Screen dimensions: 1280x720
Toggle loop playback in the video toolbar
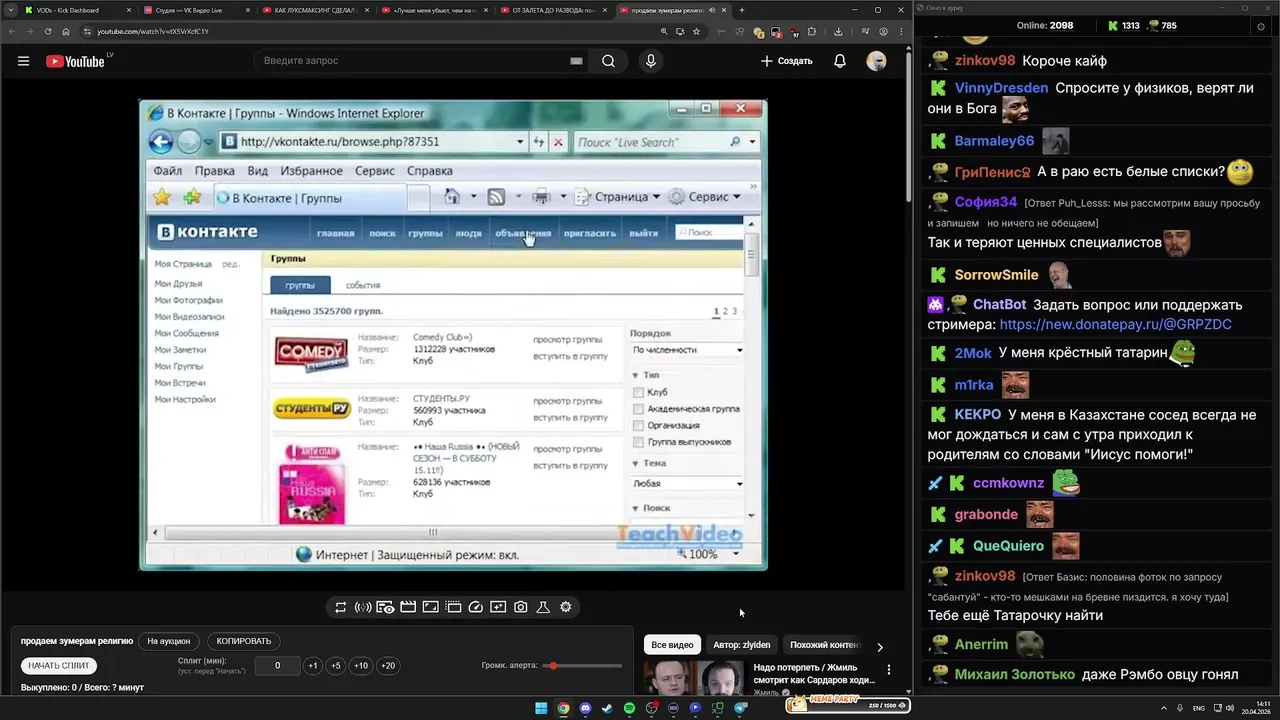(340, 607)
